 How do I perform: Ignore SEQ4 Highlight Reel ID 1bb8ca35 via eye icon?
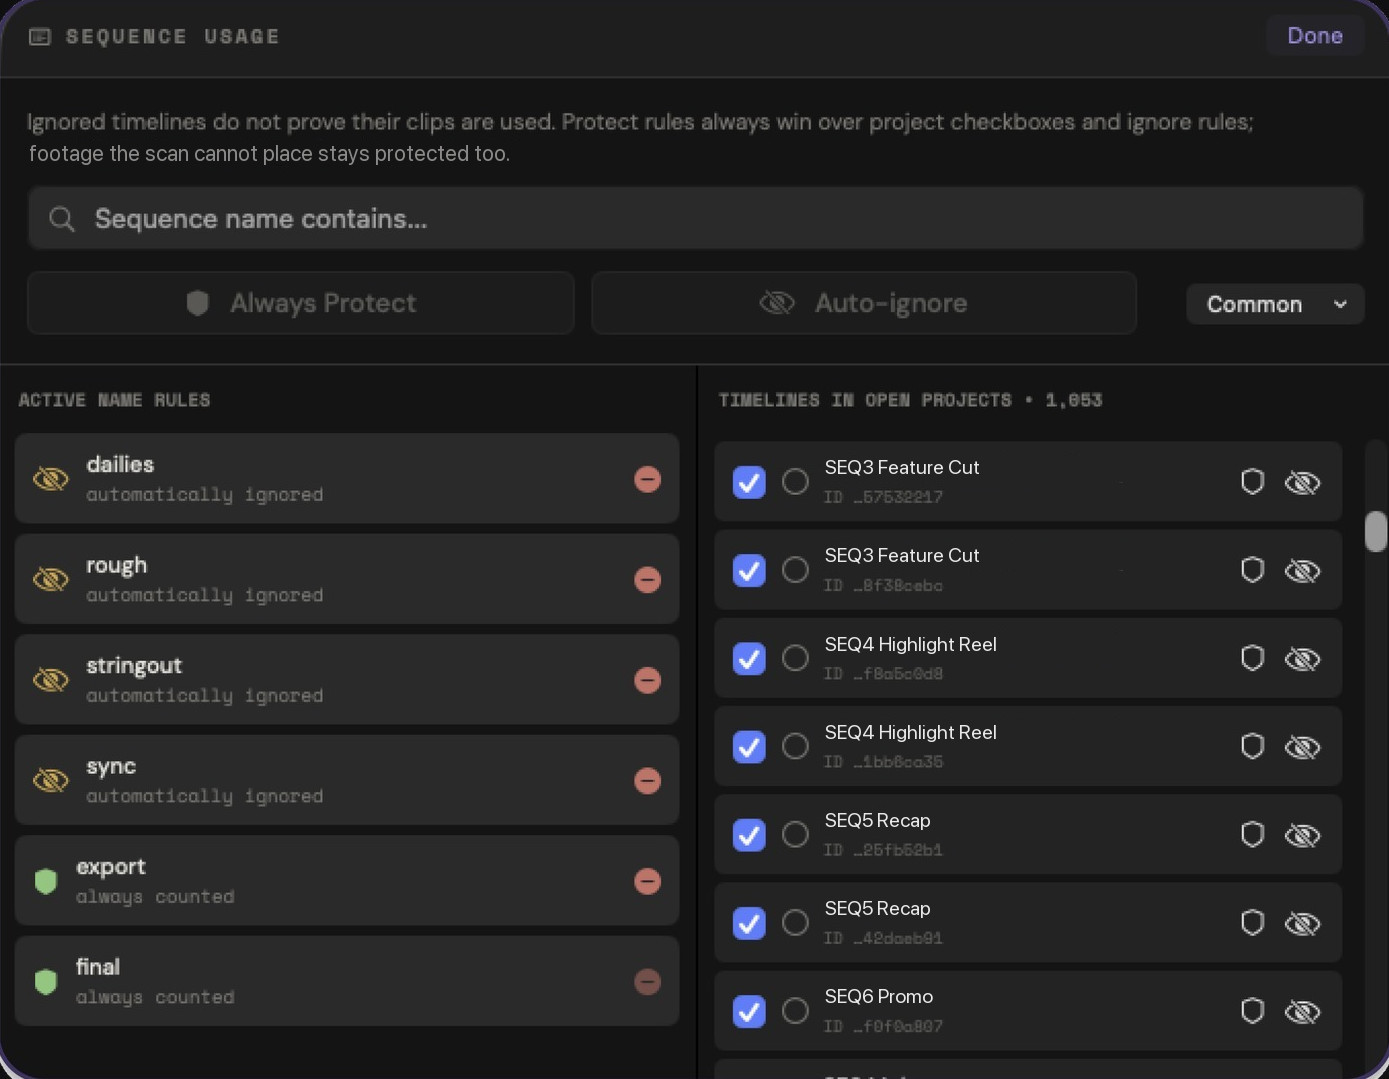pyautogui.click(x=1302, y=747)
